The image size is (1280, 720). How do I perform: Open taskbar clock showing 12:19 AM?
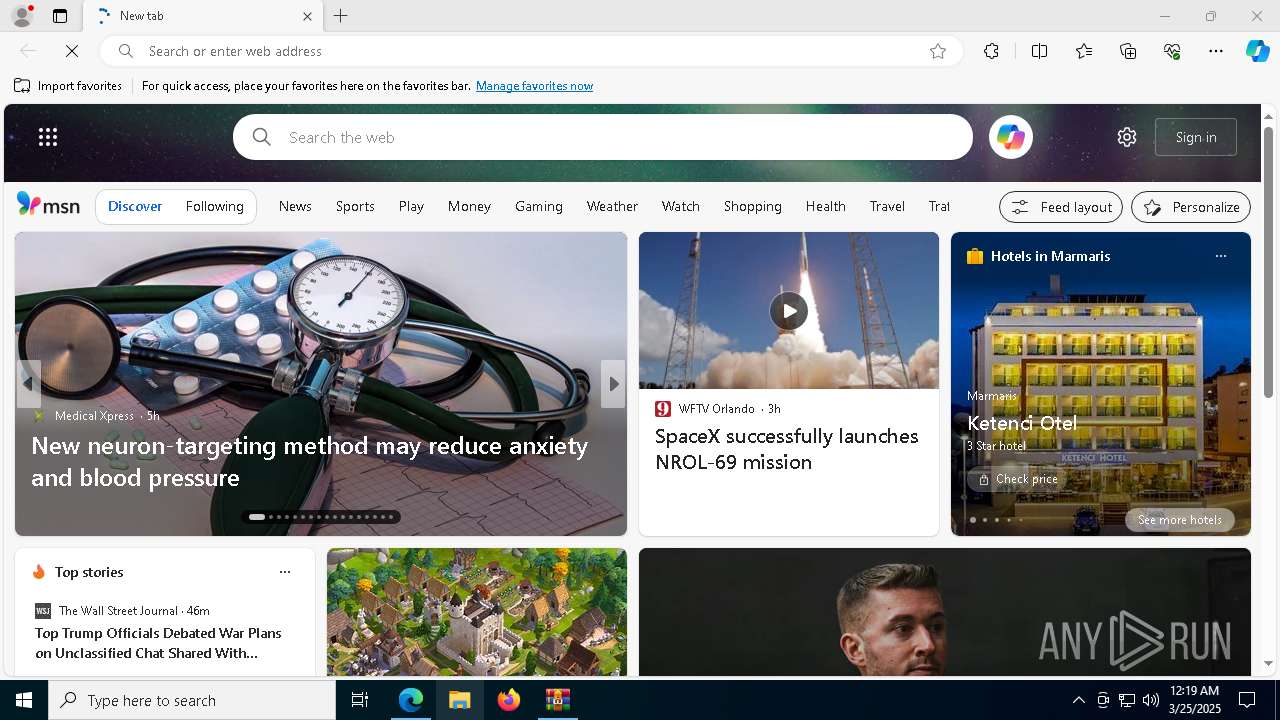1193,700
